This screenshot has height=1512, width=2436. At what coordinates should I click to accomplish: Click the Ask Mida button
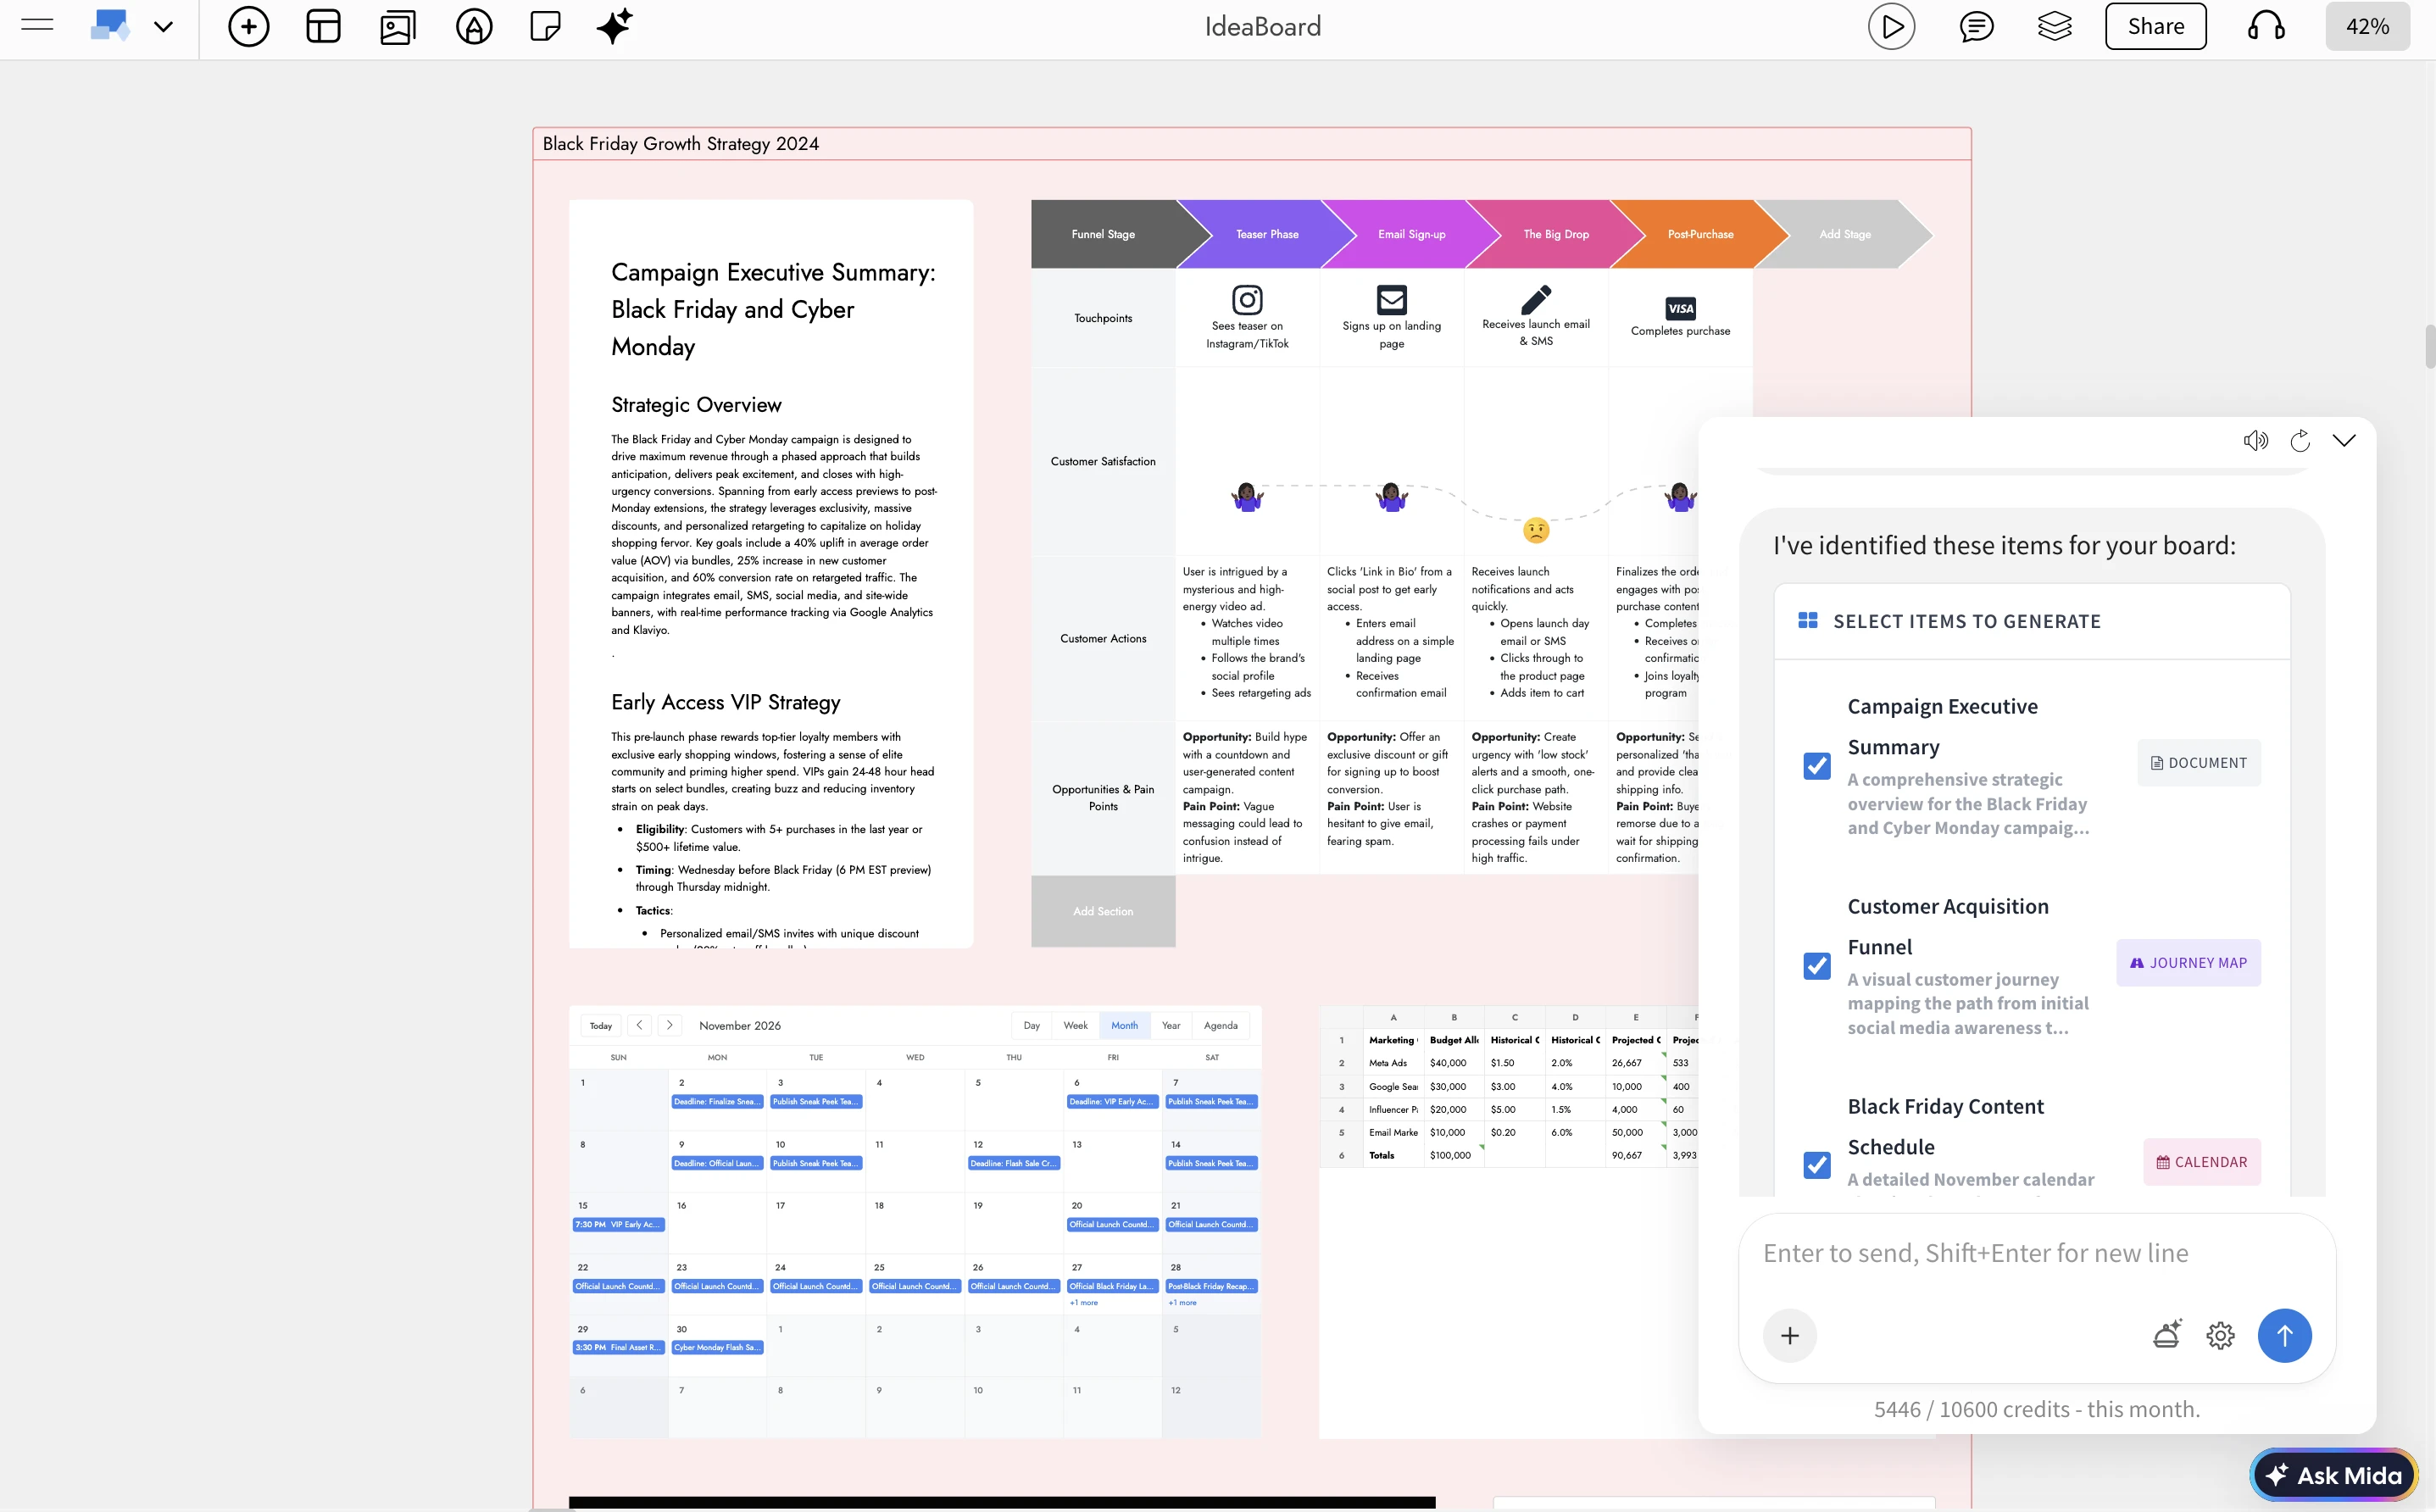point(2333,1475)
